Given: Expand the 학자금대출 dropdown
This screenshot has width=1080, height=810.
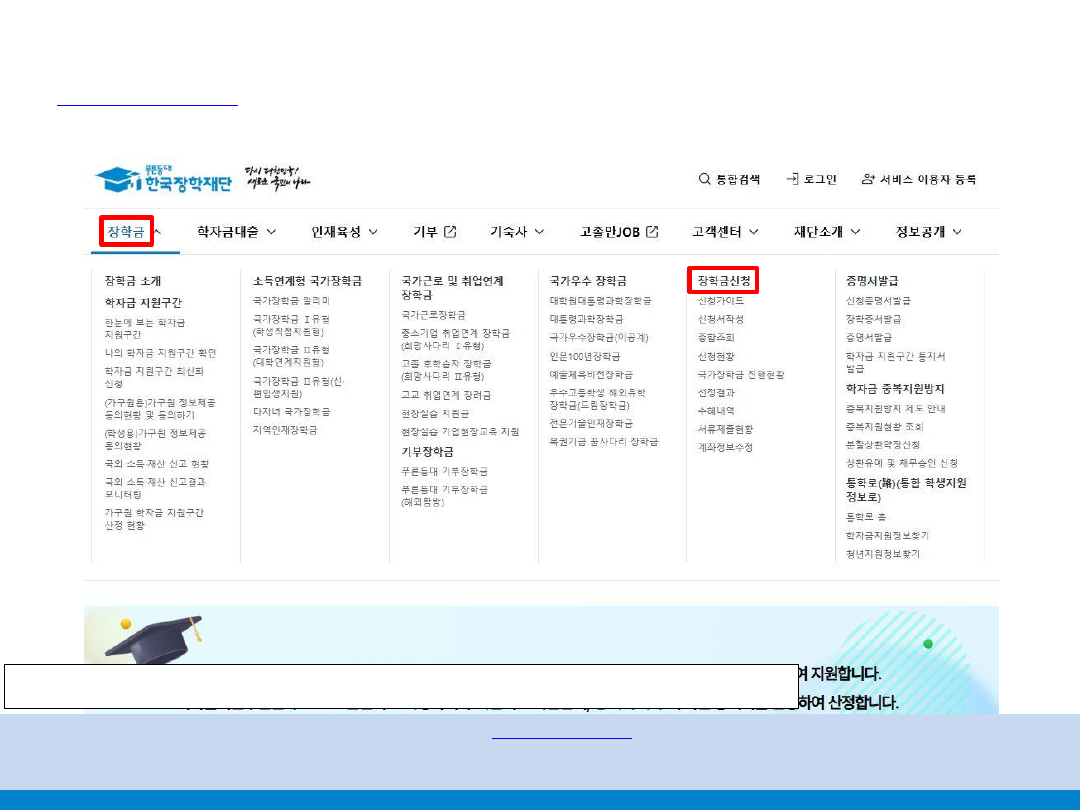Looking at the screenshot, I should click(x=271, y=232).
